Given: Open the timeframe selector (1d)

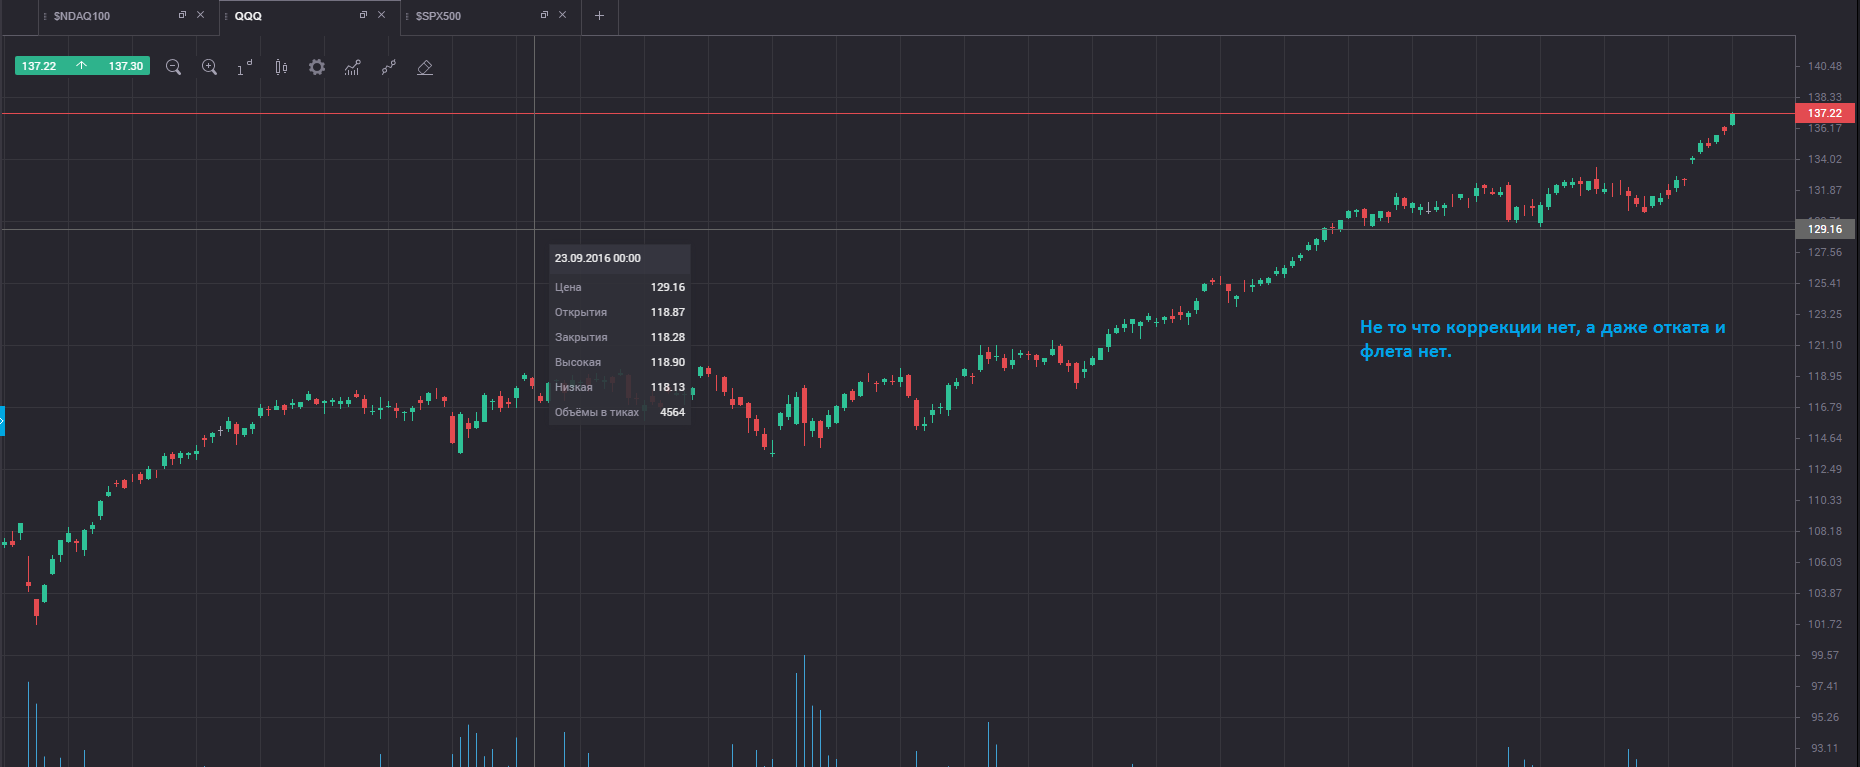Looking at the screenshot, I should click(x=245, y=67).
